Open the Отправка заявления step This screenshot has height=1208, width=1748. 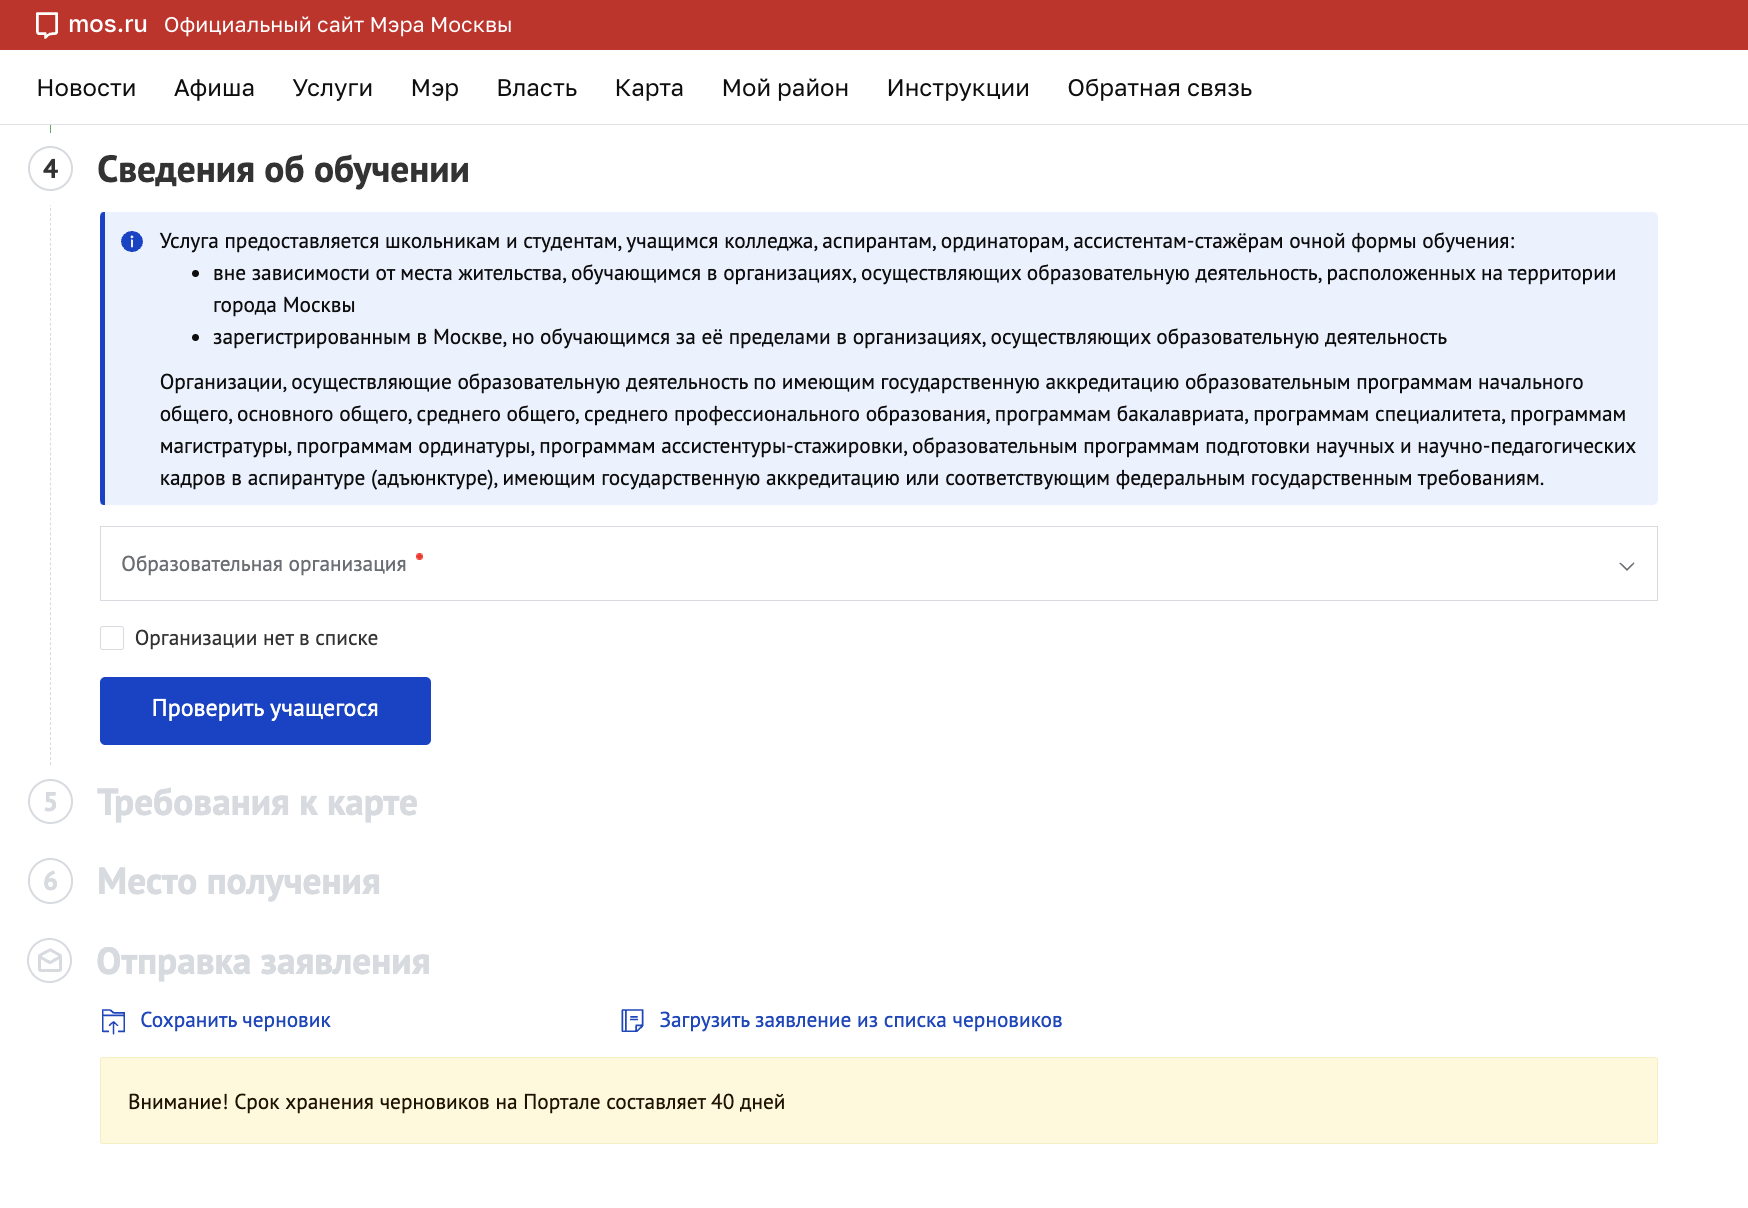coord(264,961)
